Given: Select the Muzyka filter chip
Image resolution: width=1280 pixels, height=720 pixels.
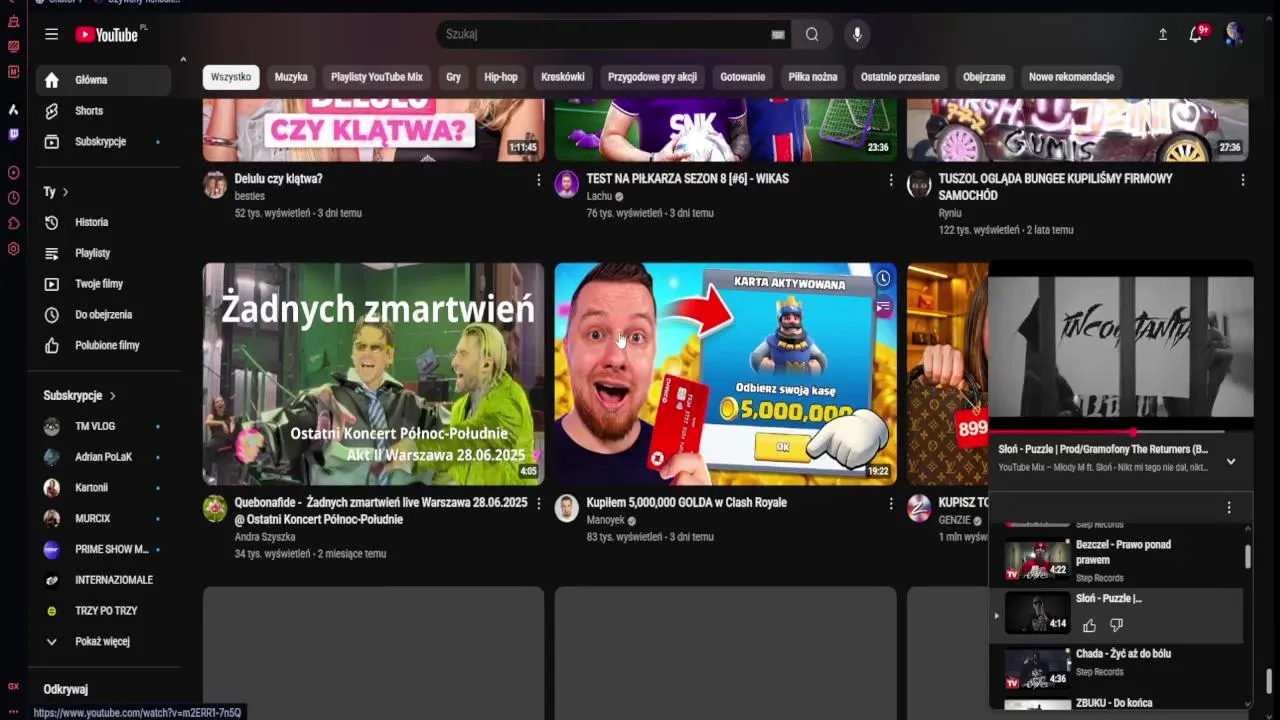Looking at the screenshot, I should pos(291,77).
